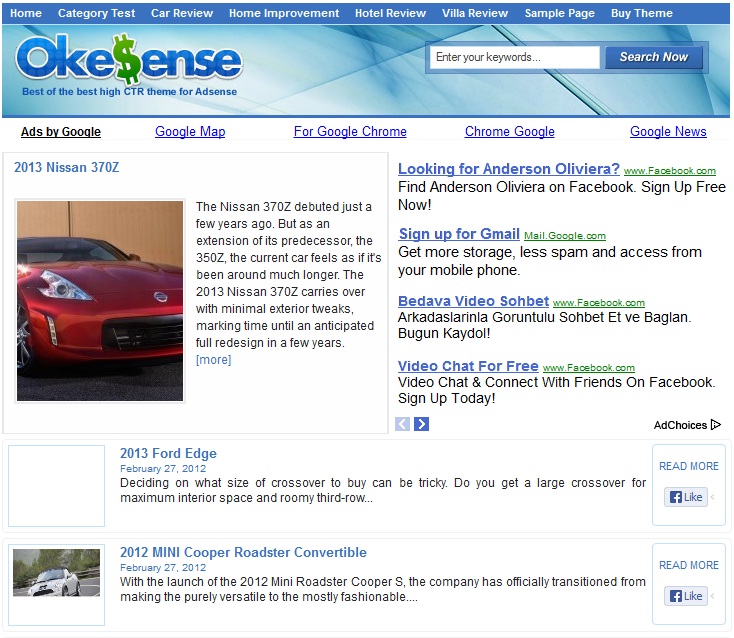Open Ads by Google link
Screen dimensions: 734x638
61,132
